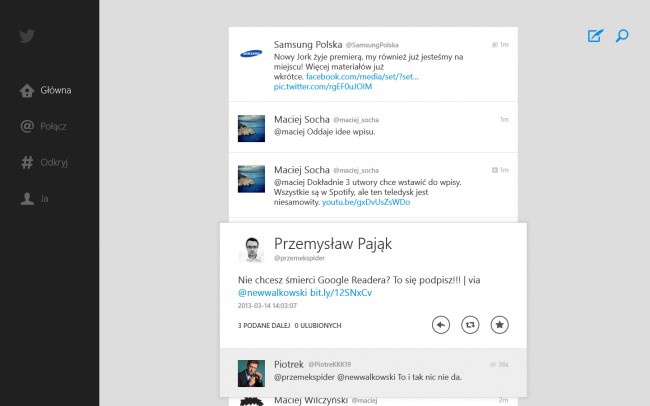Reply to Przemysław Pająk's tweet
The image size is (650, 406).
[x=441, y=325]
